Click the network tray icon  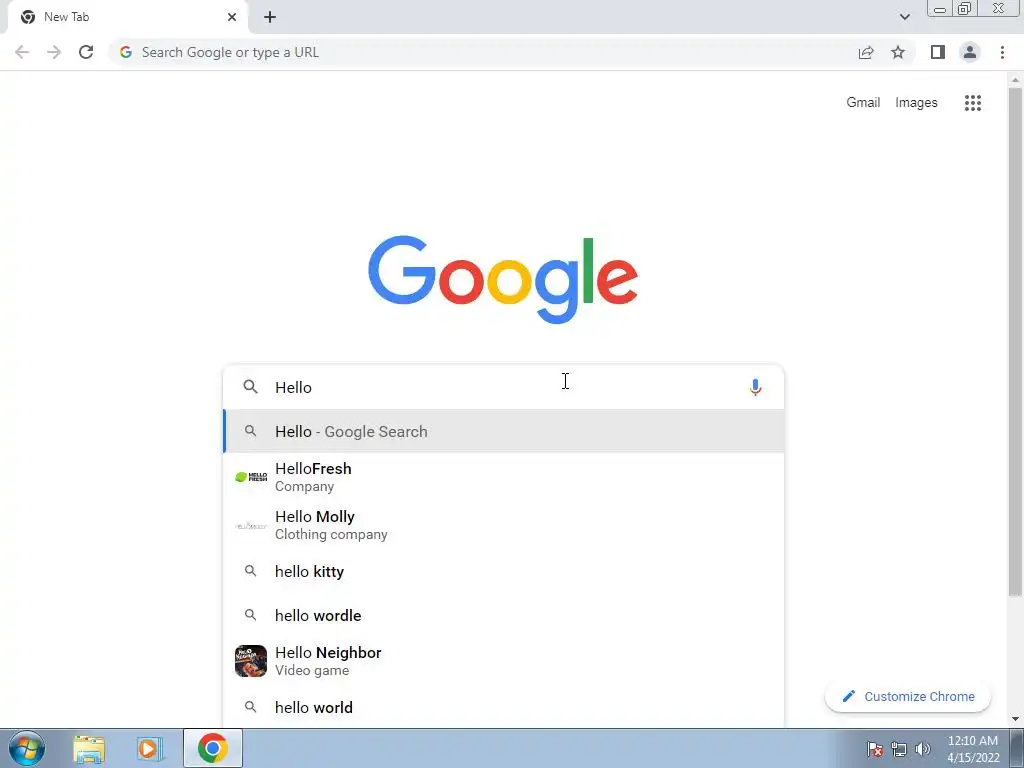899,749
